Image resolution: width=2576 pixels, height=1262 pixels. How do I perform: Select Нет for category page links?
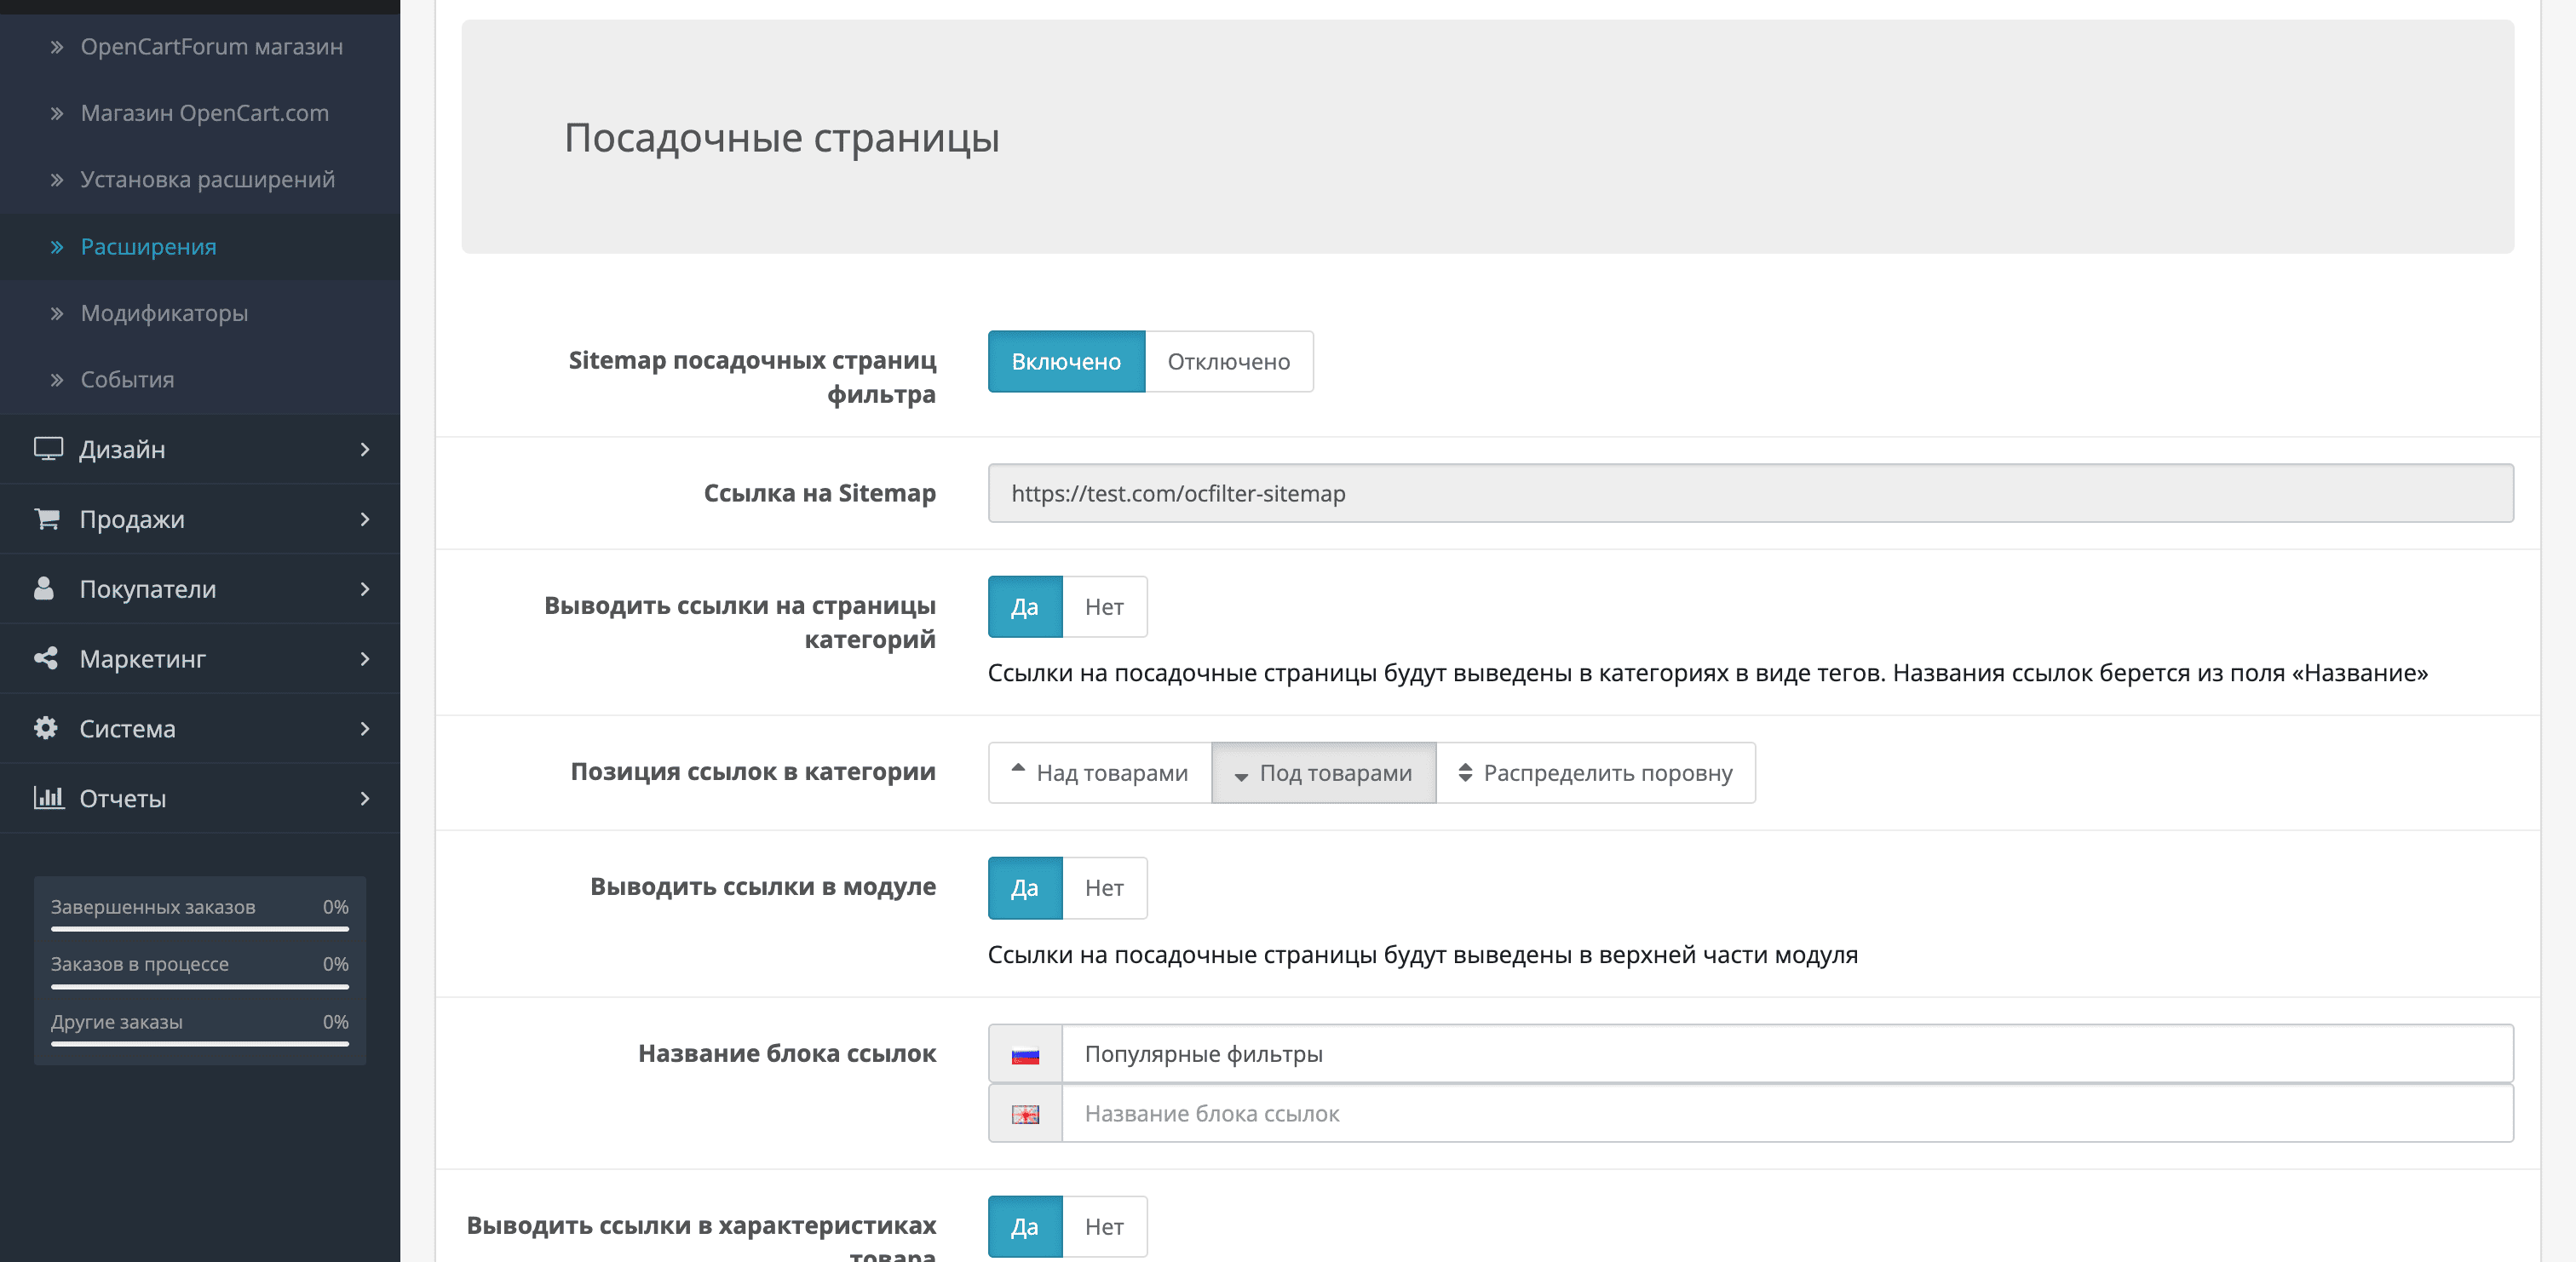point(1104,606)
